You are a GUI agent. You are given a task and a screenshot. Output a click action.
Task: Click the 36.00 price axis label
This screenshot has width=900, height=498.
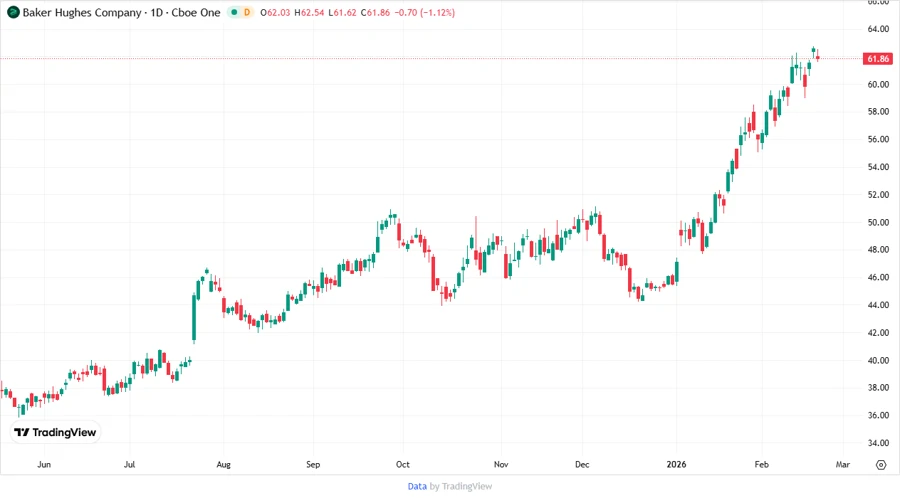[x=878, y=415]
